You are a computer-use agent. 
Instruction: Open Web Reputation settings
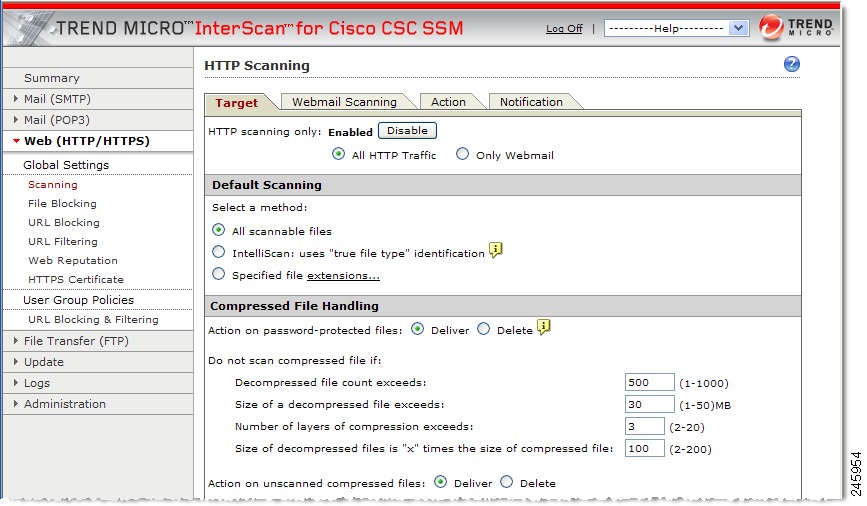(x=73, y=260)
